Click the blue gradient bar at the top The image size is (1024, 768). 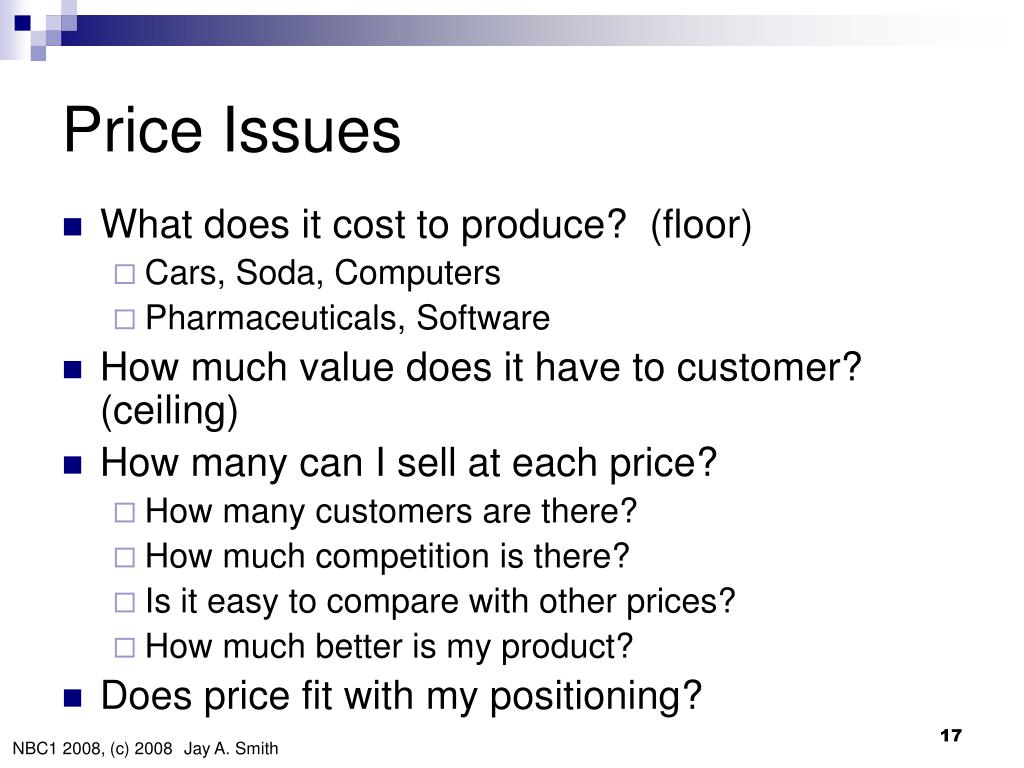pos(522,30)
